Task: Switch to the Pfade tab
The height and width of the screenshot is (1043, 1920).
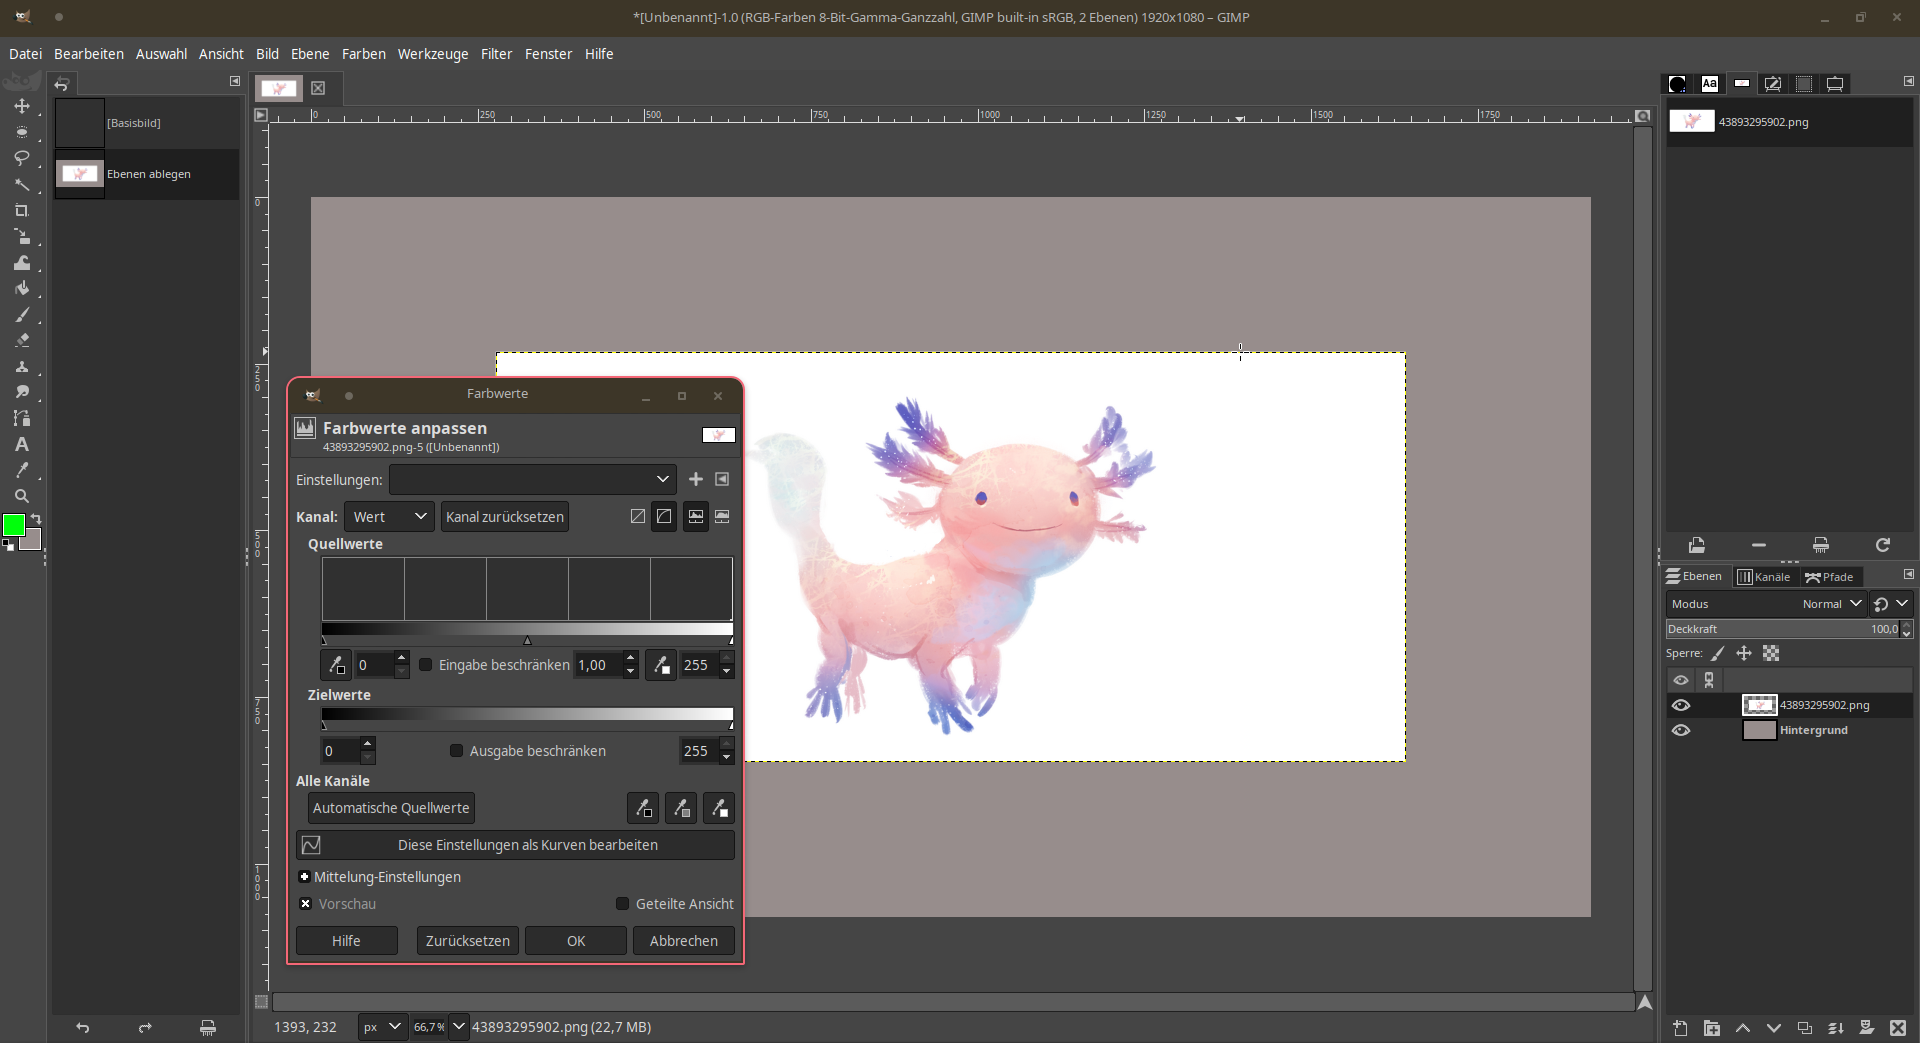Action: click(x=1830, y=577)
